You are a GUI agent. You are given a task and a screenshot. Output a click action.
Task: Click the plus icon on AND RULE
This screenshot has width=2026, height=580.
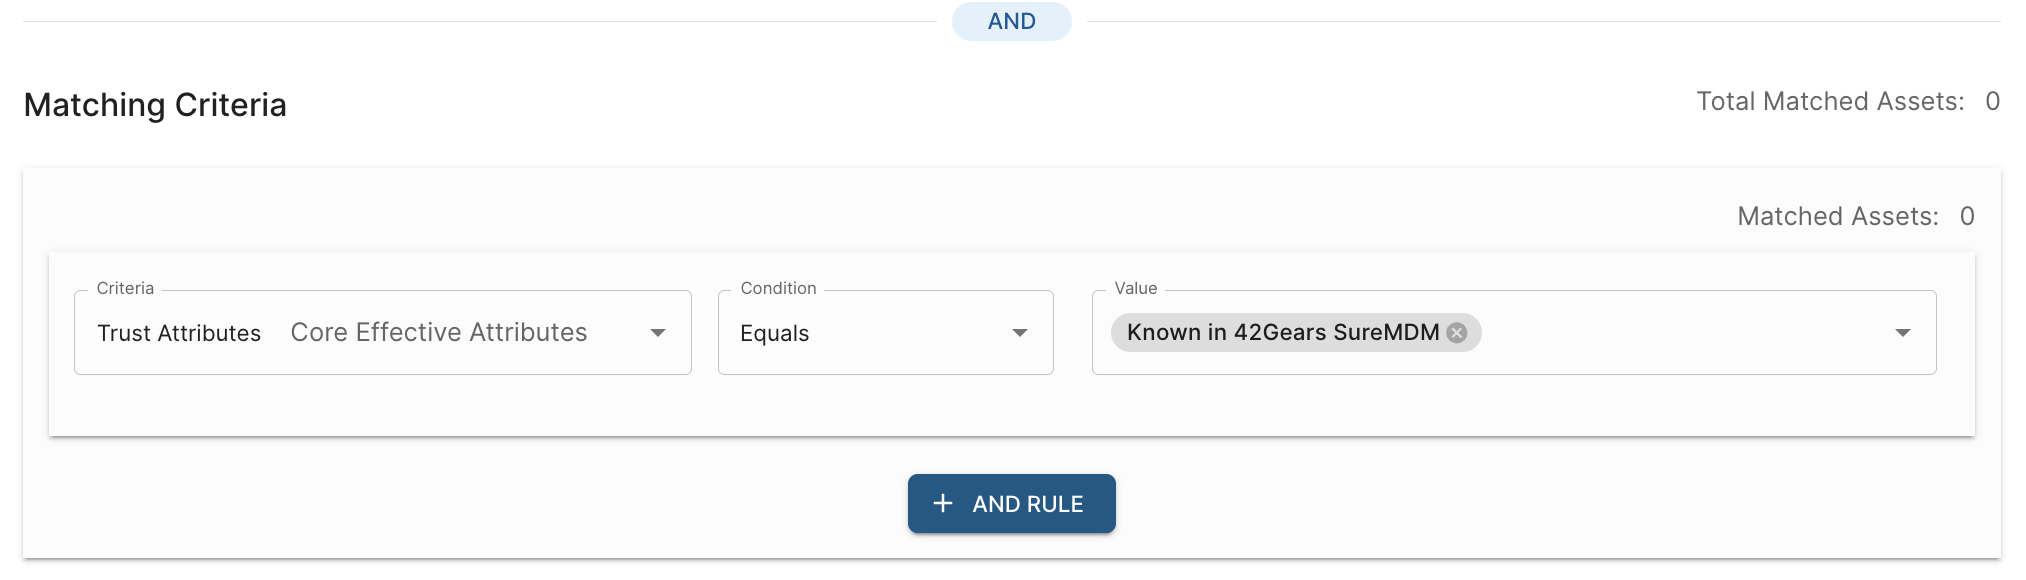coord(942,503)
